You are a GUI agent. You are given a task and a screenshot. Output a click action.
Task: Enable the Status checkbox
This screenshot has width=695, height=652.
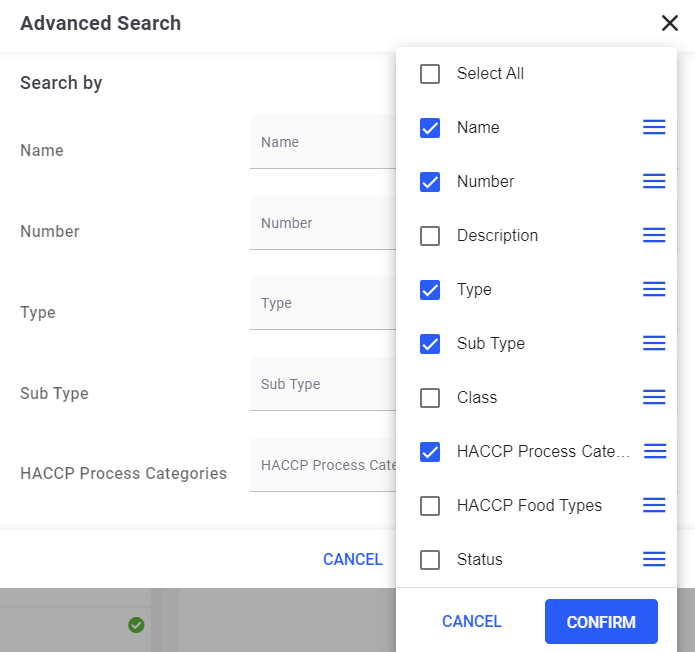click(x=429, y=560)
